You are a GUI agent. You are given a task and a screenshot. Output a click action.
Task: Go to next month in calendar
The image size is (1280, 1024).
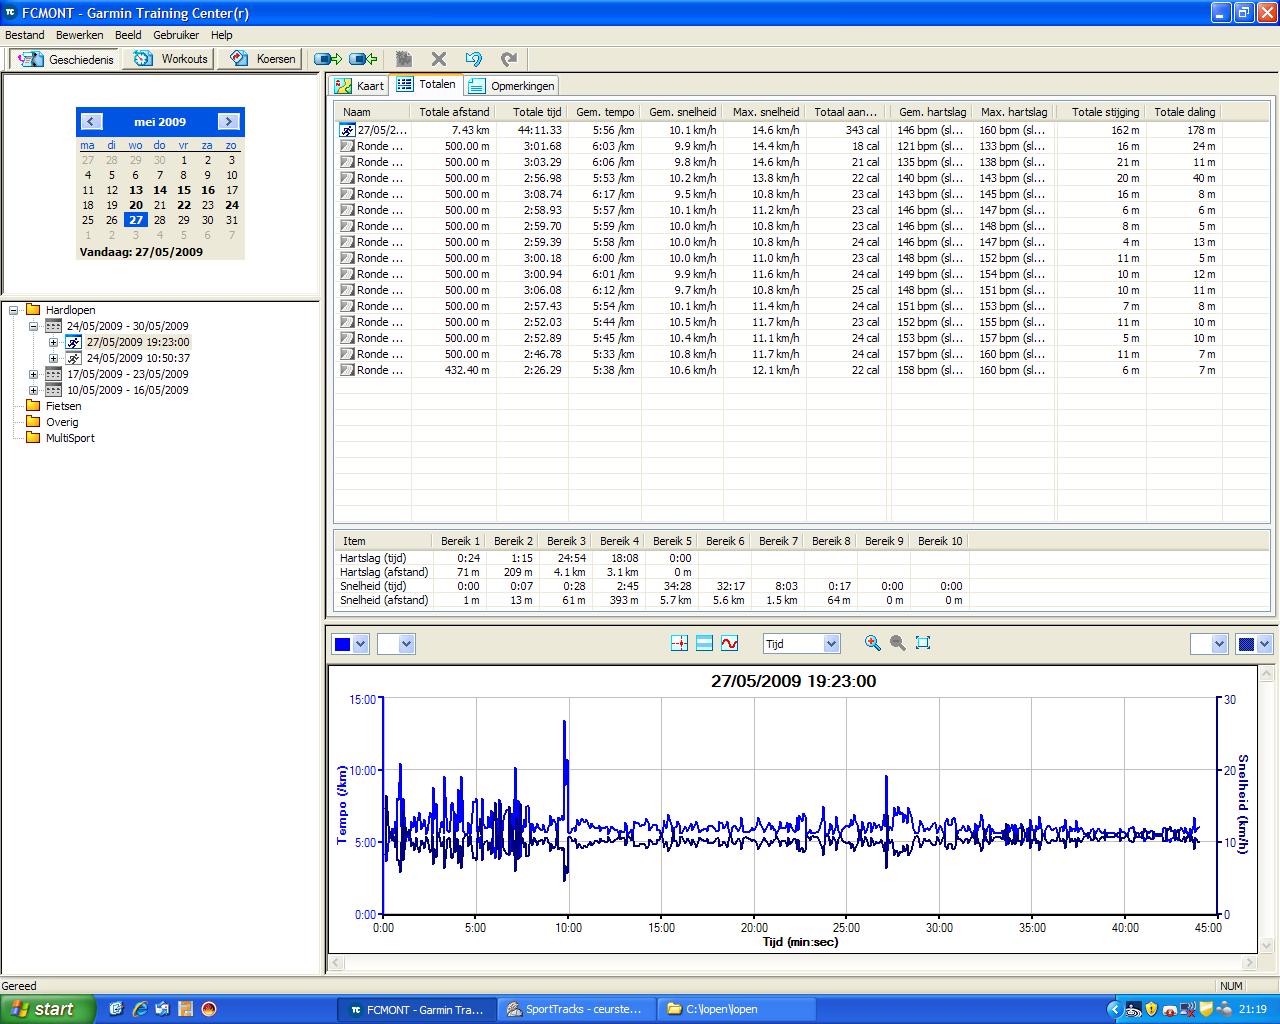pos(229,121)
